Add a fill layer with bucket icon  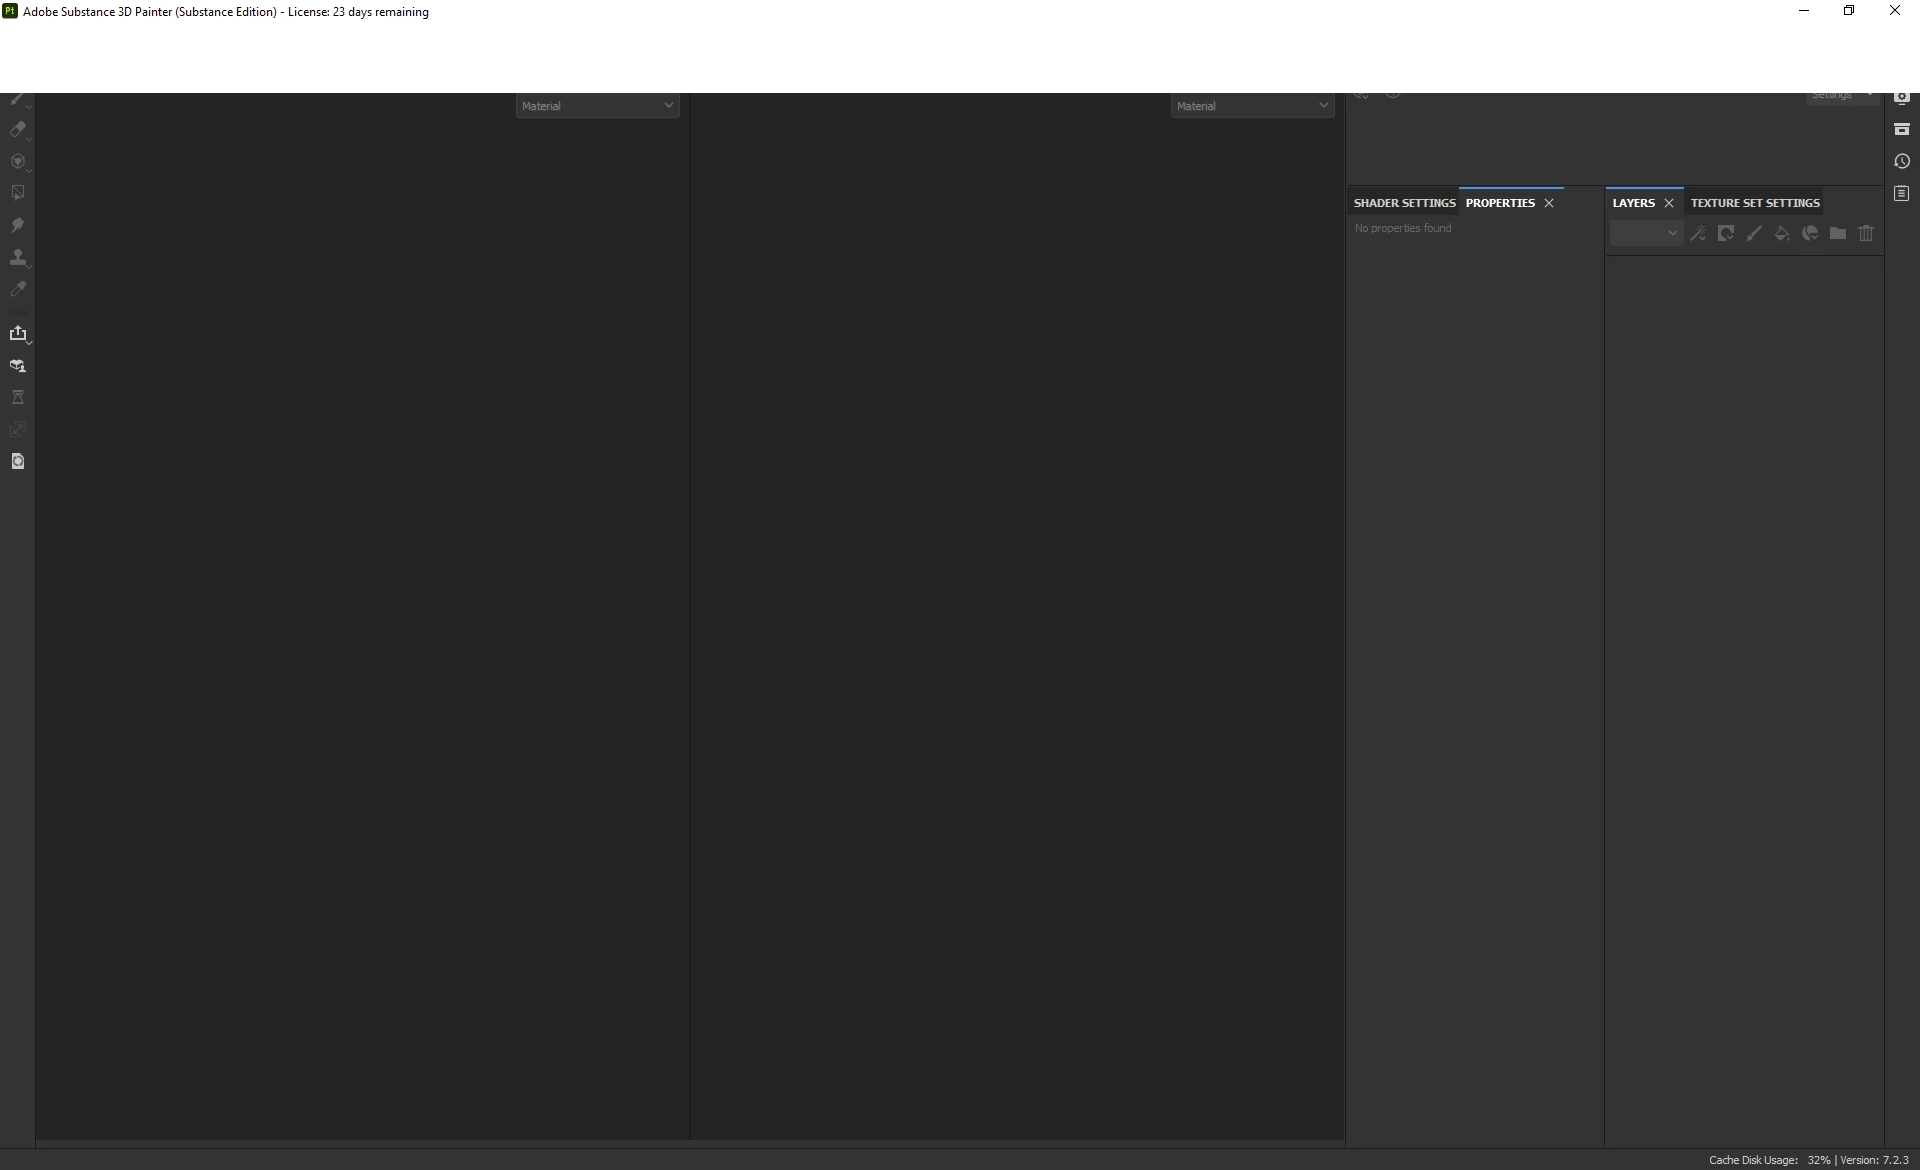[1782, 234]
